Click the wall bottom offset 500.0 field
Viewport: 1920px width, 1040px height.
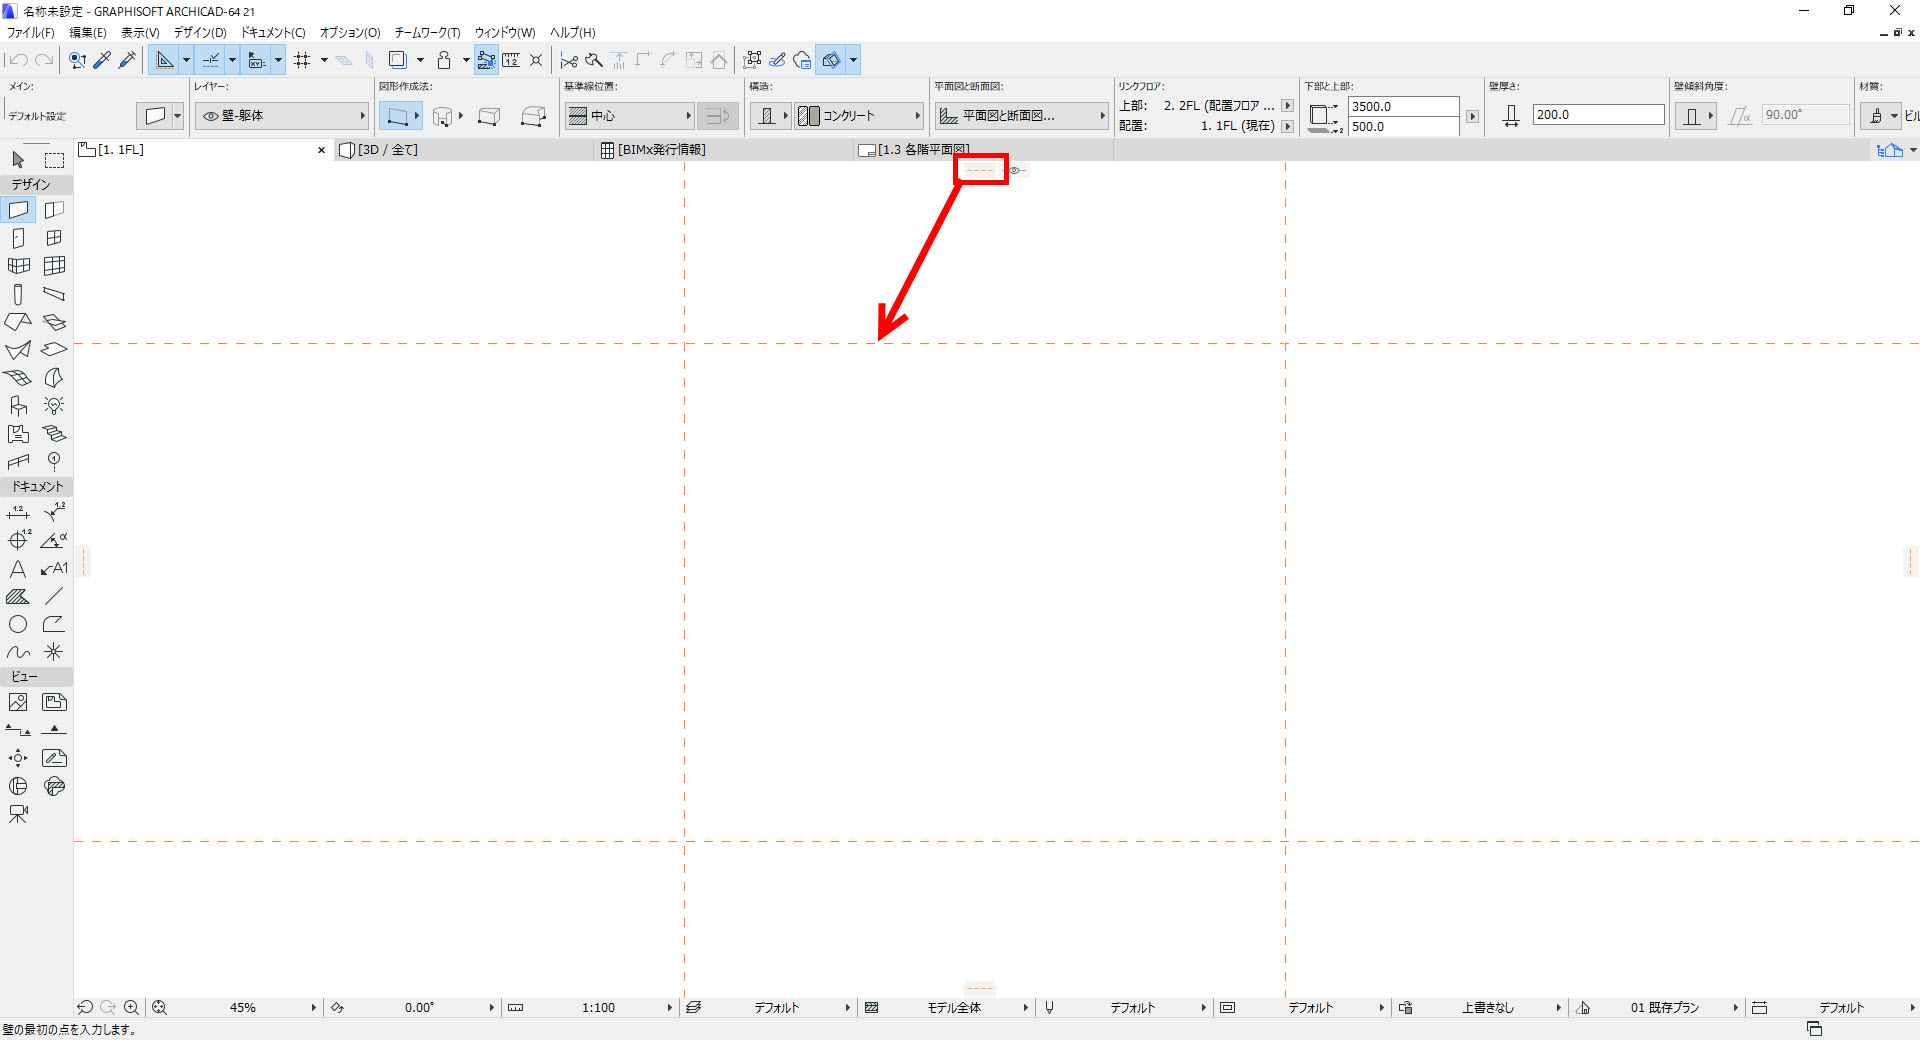click(1403, 127)
